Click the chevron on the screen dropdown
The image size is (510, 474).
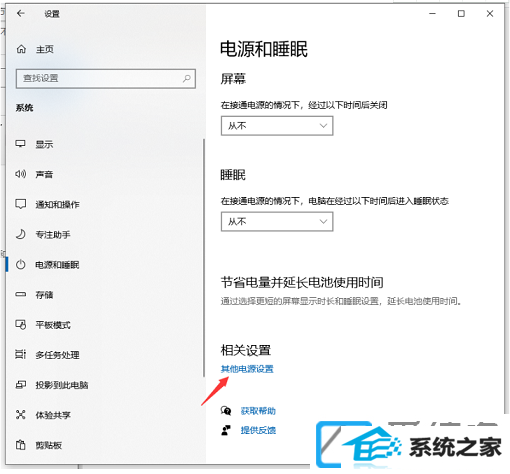[x=323, y=126]
